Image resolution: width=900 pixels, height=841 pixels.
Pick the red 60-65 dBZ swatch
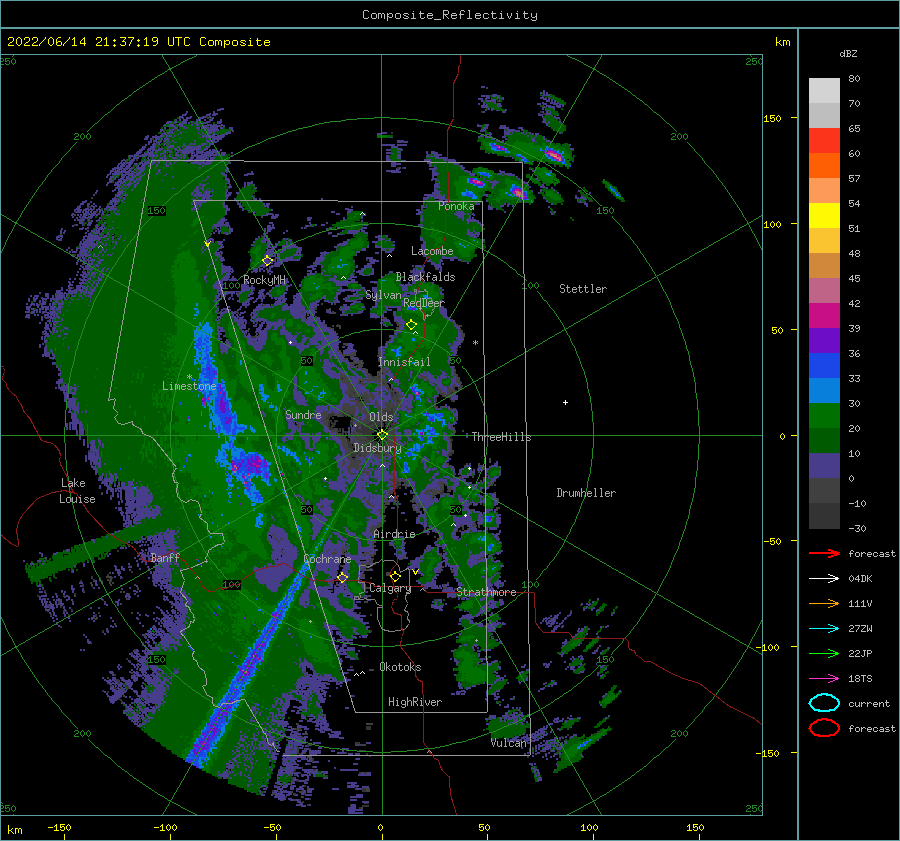(824, 141)
